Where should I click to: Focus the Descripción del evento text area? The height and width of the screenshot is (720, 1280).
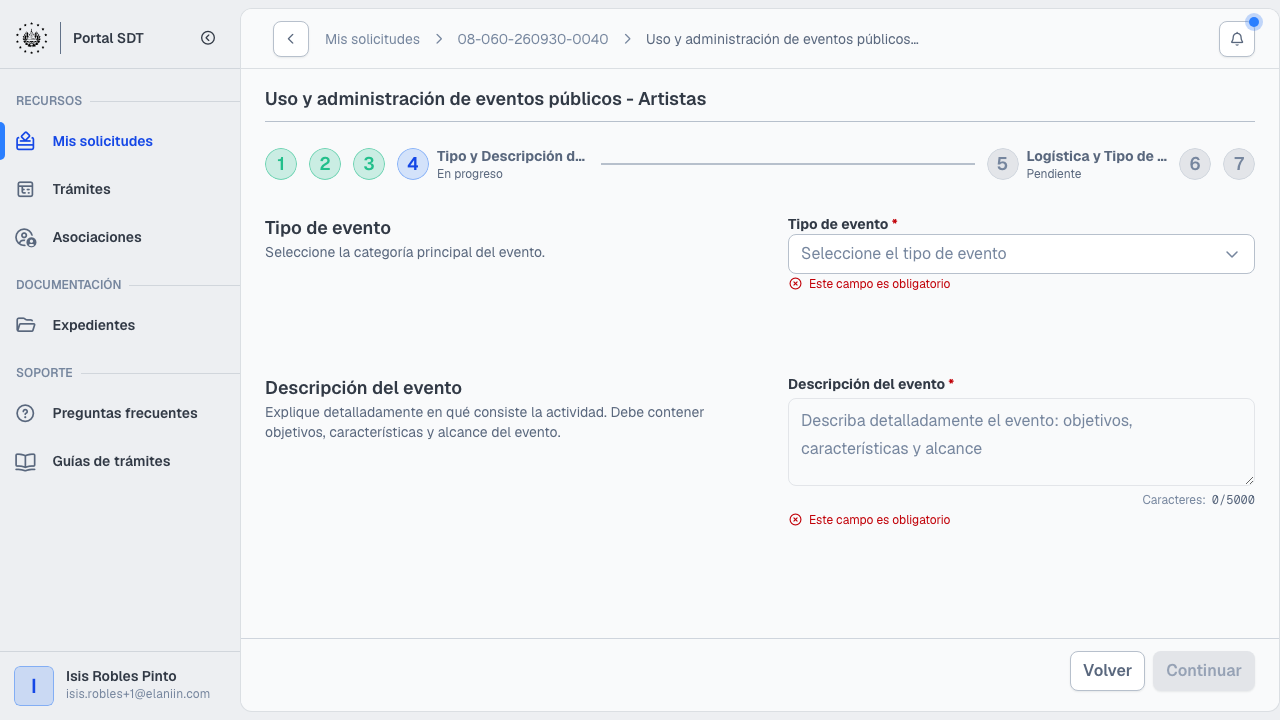pos(1021,442)
